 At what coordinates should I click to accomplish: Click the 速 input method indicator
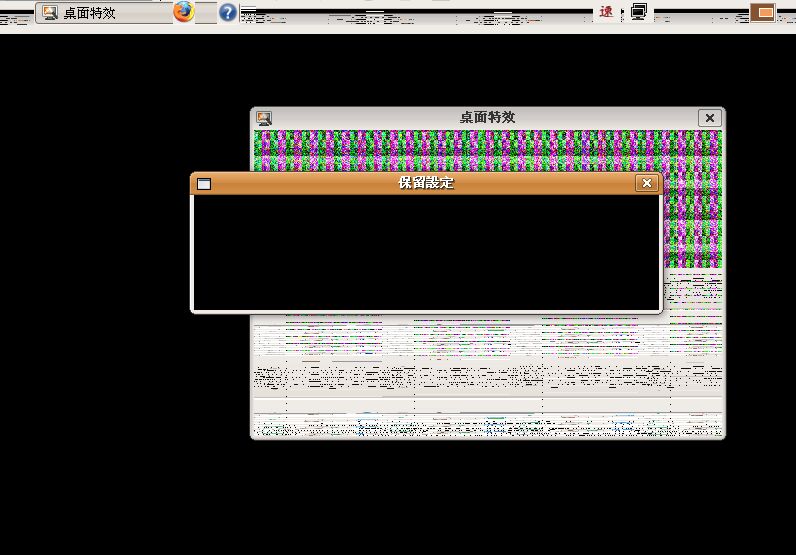pyautogui.click(x=606, y=12)
